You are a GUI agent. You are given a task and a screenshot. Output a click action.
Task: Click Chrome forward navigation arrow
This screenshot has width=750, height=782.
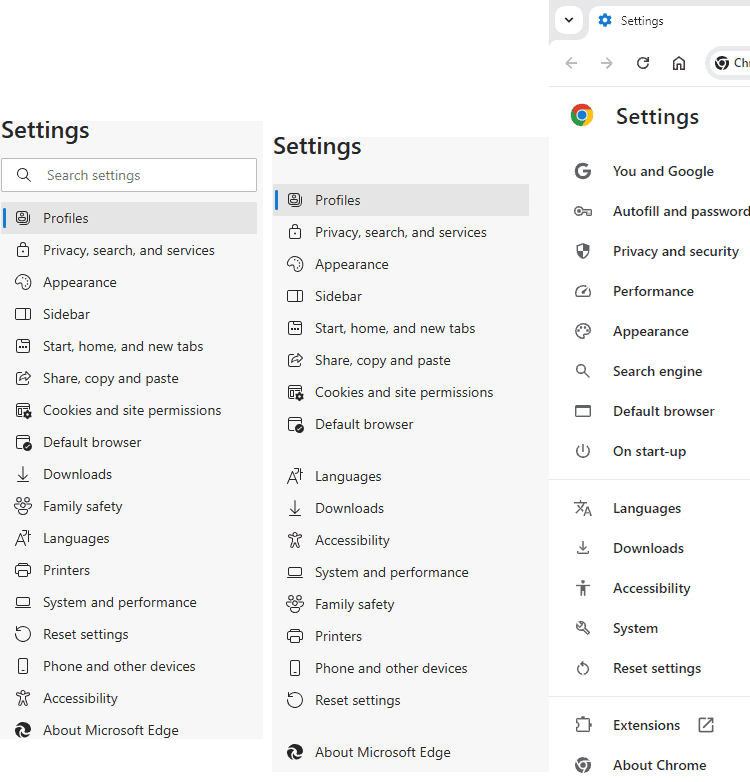pos(607,63)
